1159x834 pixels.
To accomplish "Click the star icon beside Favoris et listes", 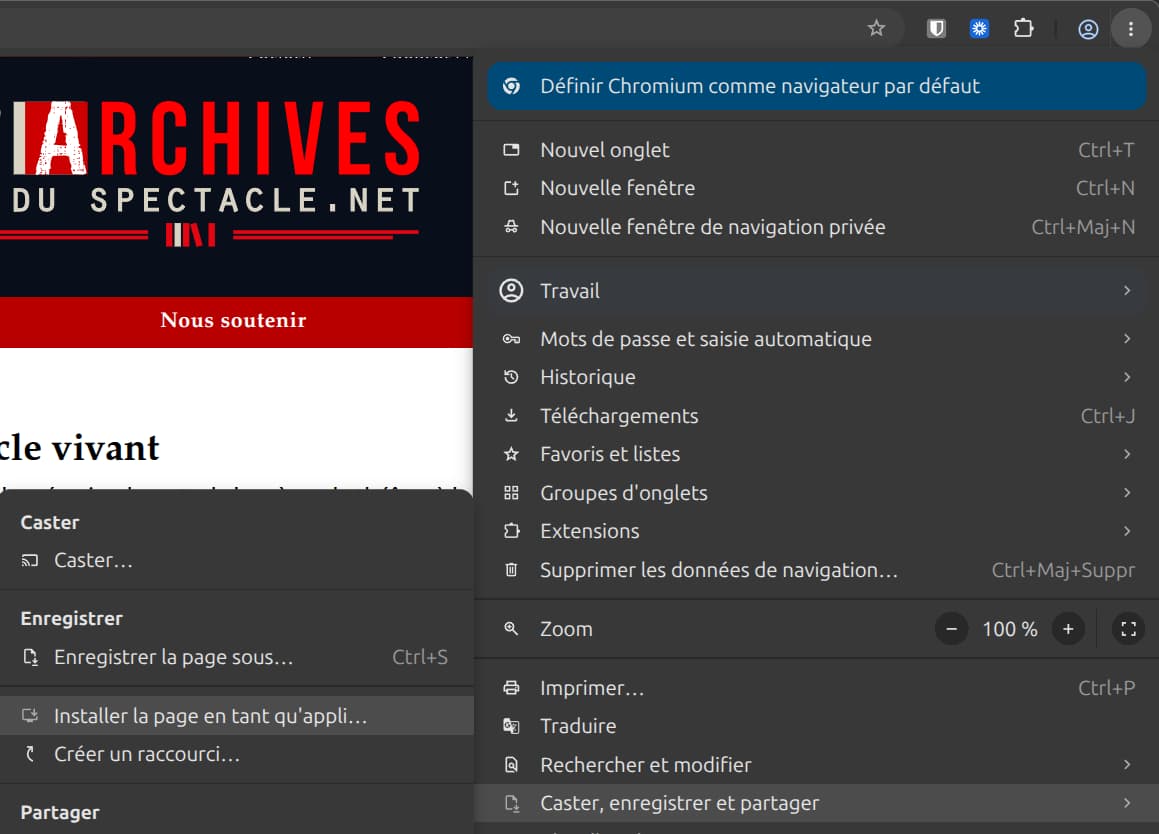I will tap(511, 454).
